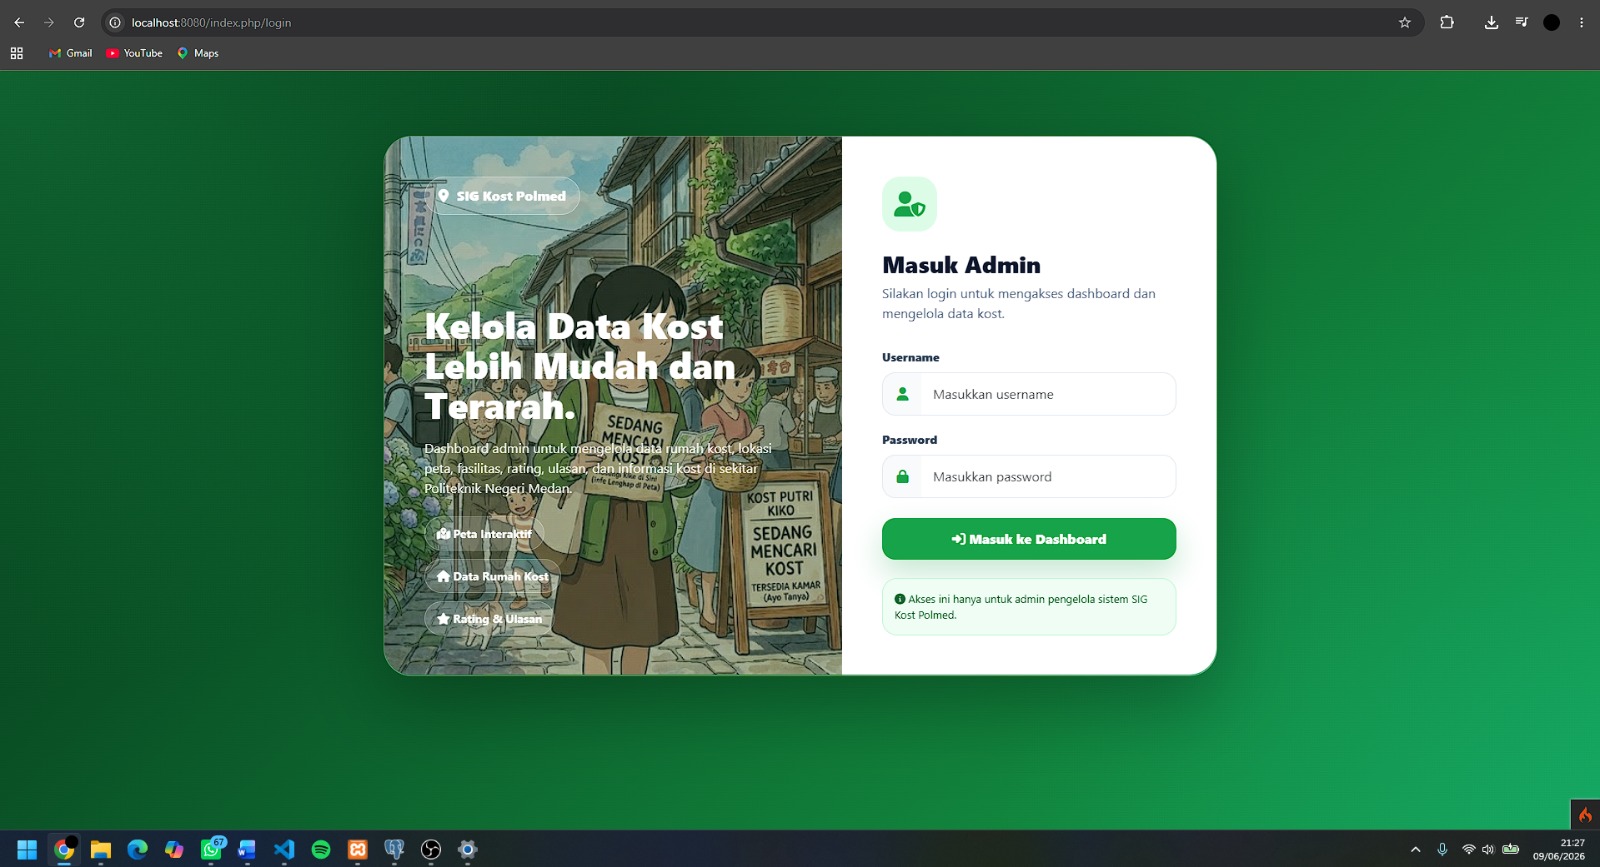Image resolution: width=1600 pixels, height=867 pixels.
Task: Focus the Masukkan password field
Action: [x=1029, y=477]
